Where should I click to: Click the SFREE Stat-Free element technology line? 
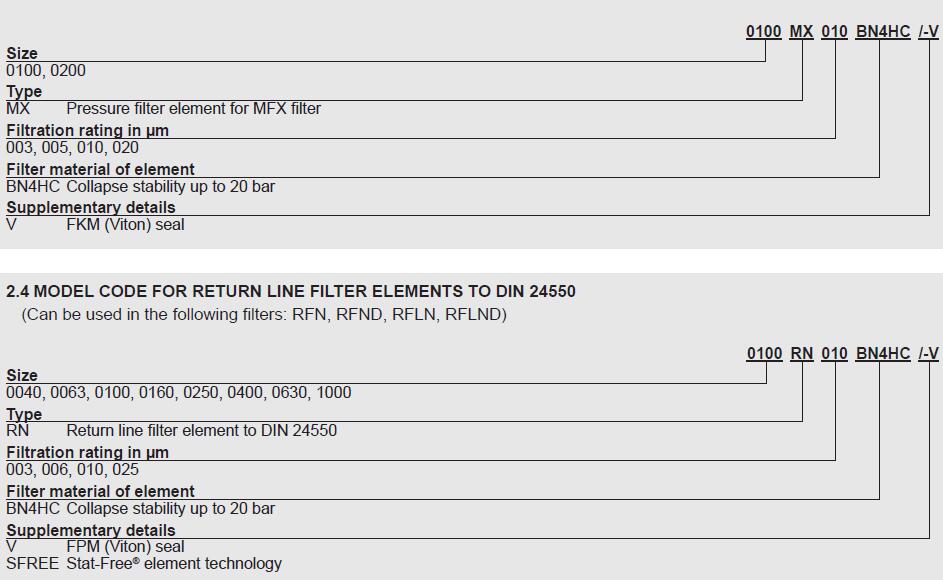pos(144,564)
